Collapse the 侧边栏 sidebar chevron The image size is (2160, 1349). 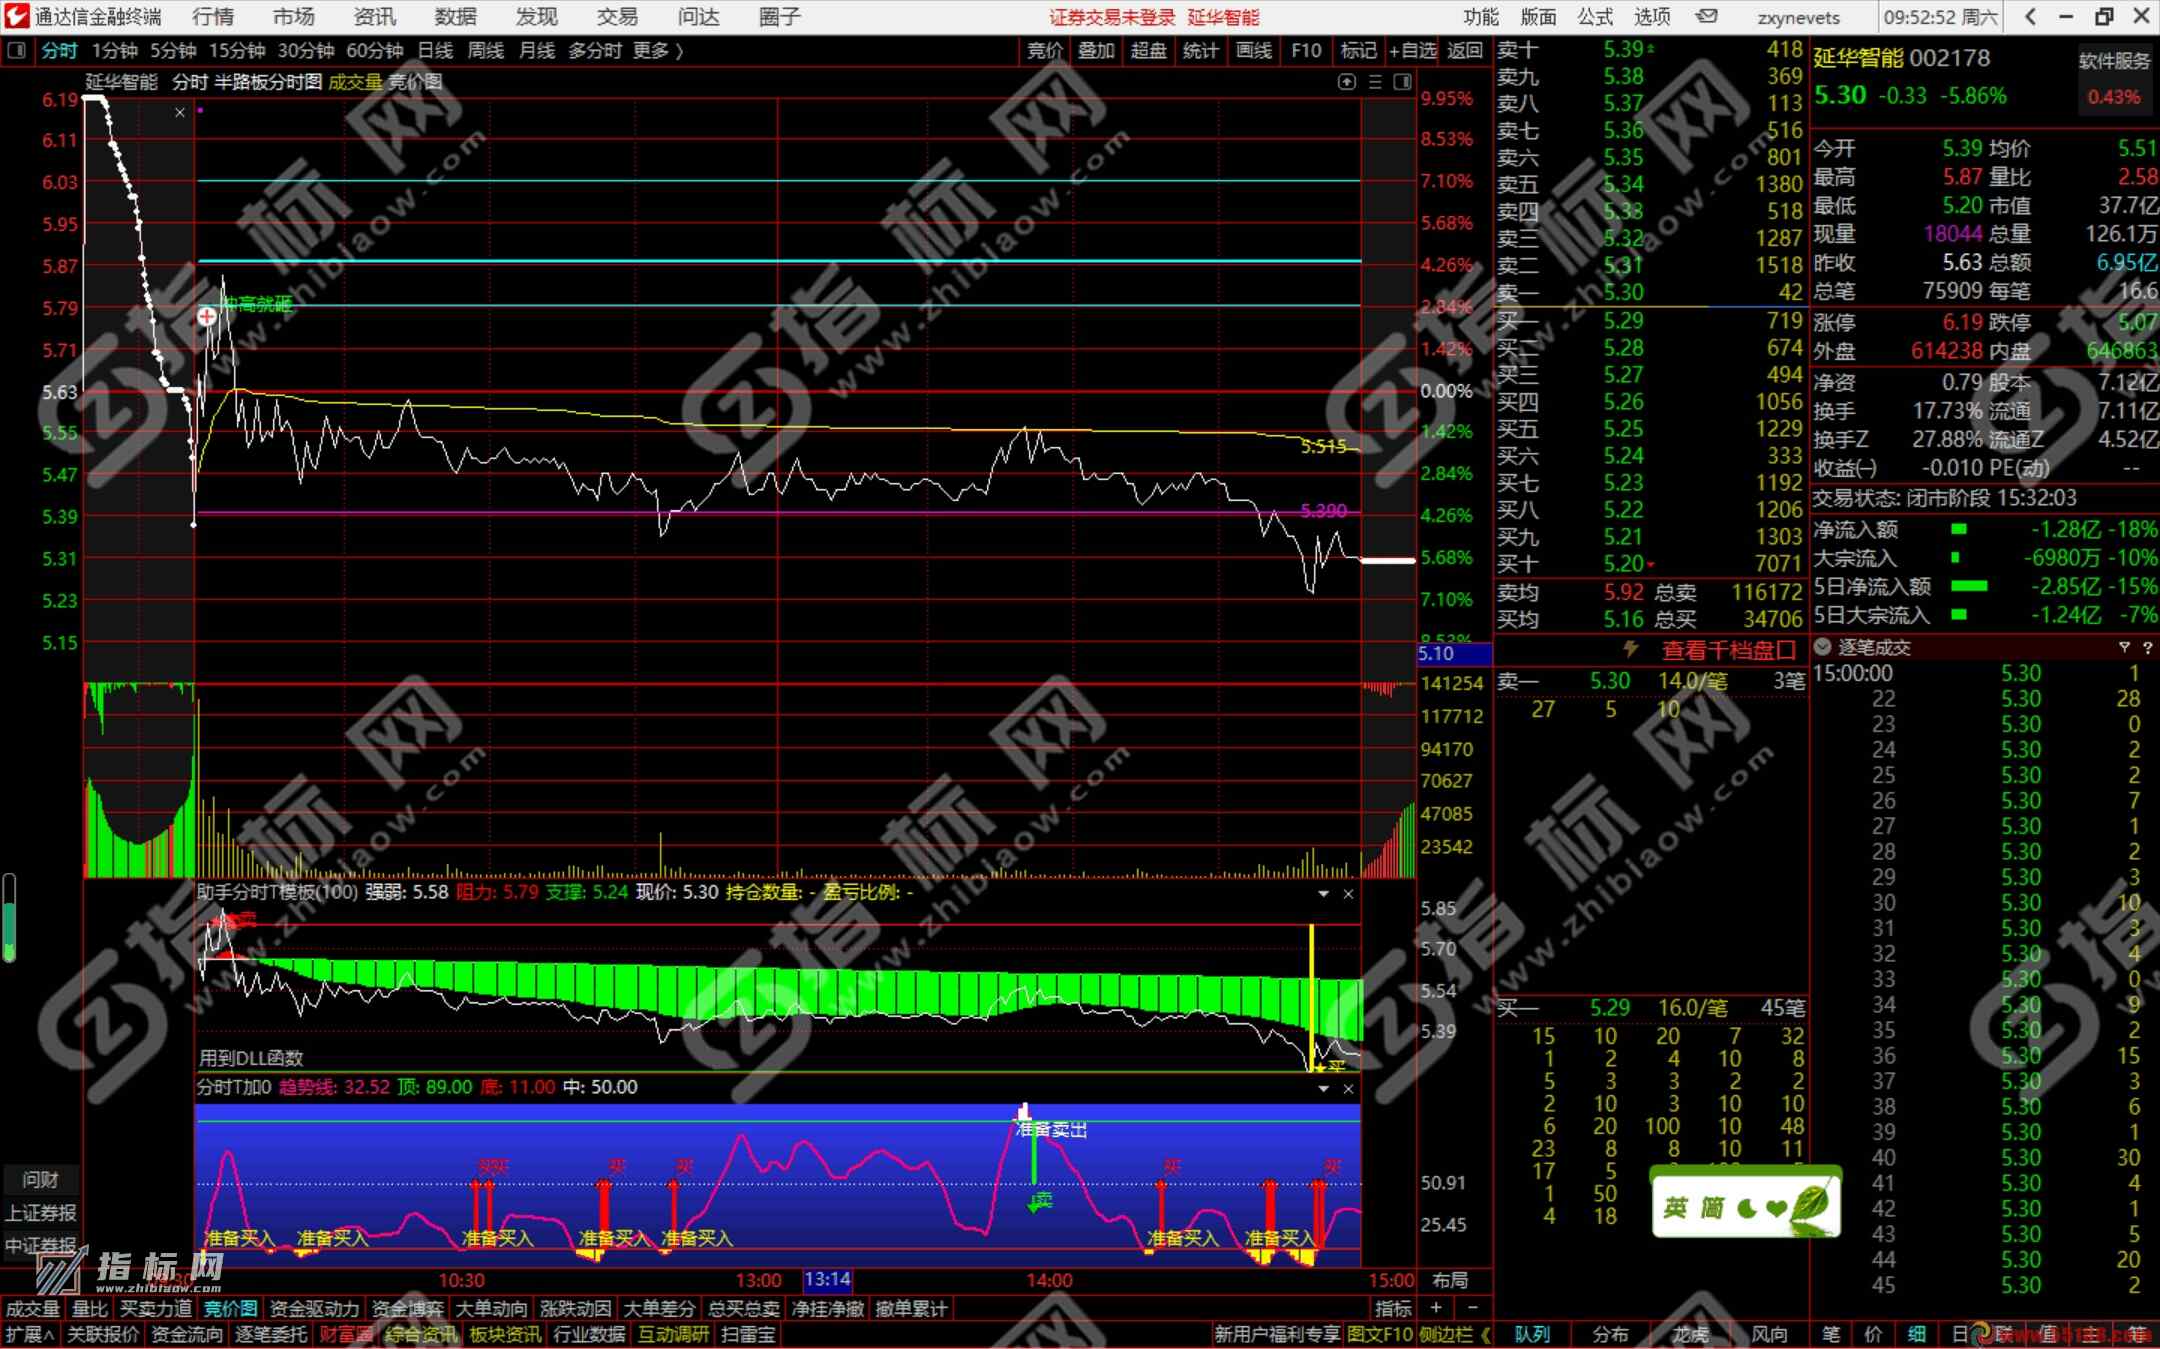click(x=1485, y=1334)
